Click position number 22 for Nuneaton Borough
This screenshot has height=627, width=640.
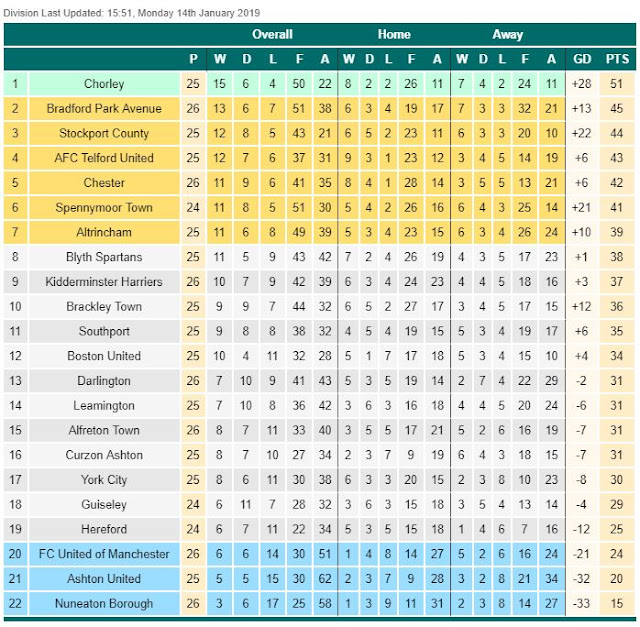[x=15, y=603]
